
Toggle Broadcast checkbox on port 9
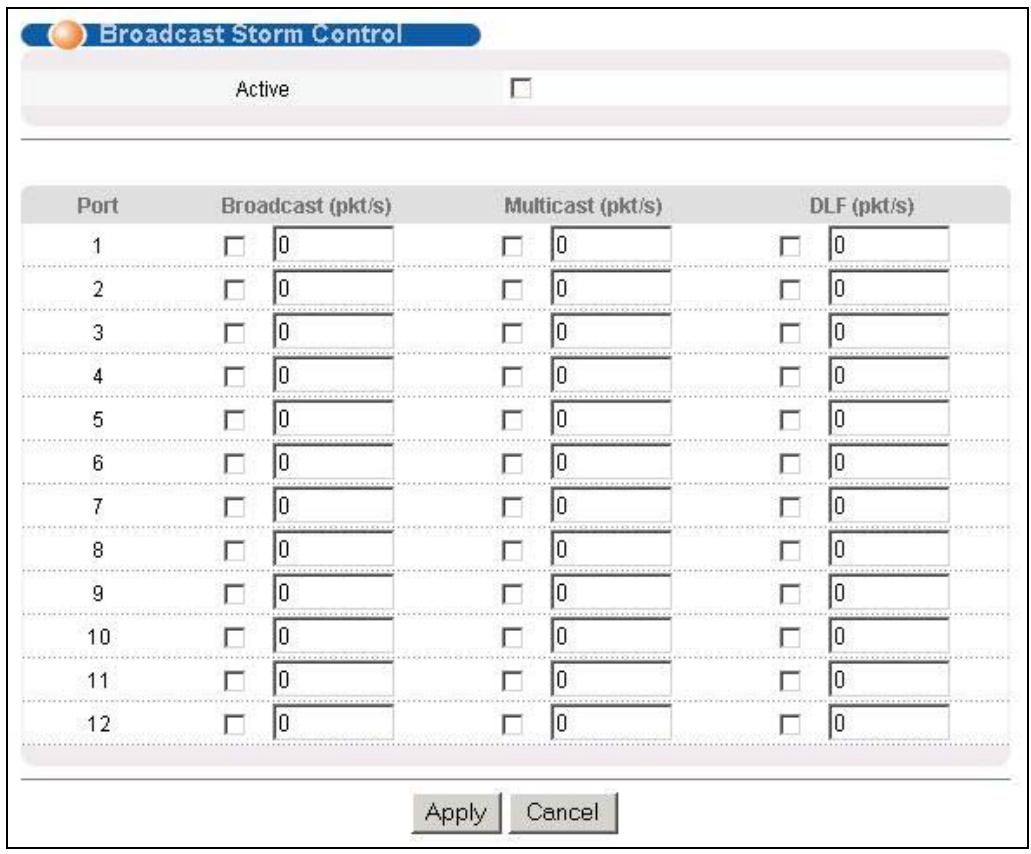click(234, 594)
